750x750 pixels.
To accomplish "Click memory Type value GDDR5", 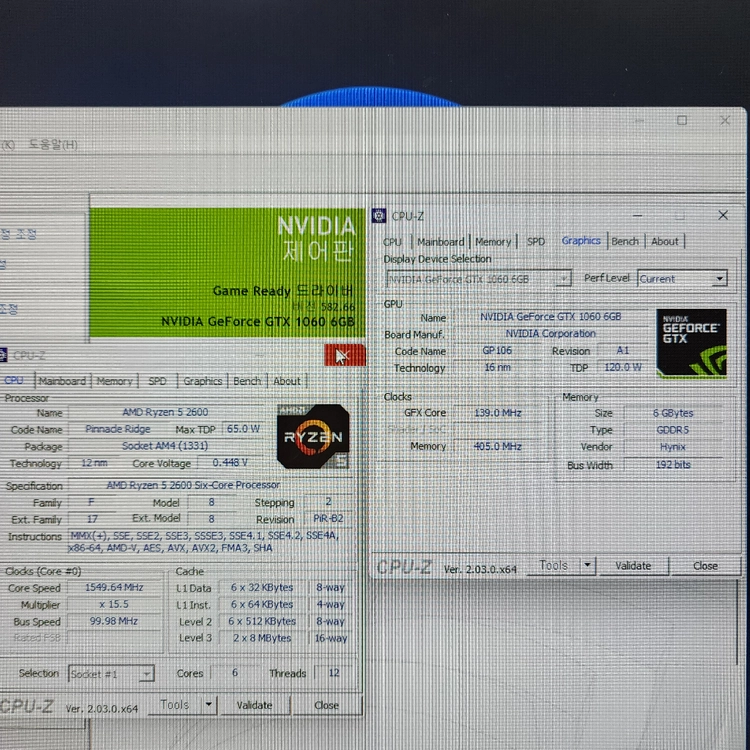I will (673, 430).
